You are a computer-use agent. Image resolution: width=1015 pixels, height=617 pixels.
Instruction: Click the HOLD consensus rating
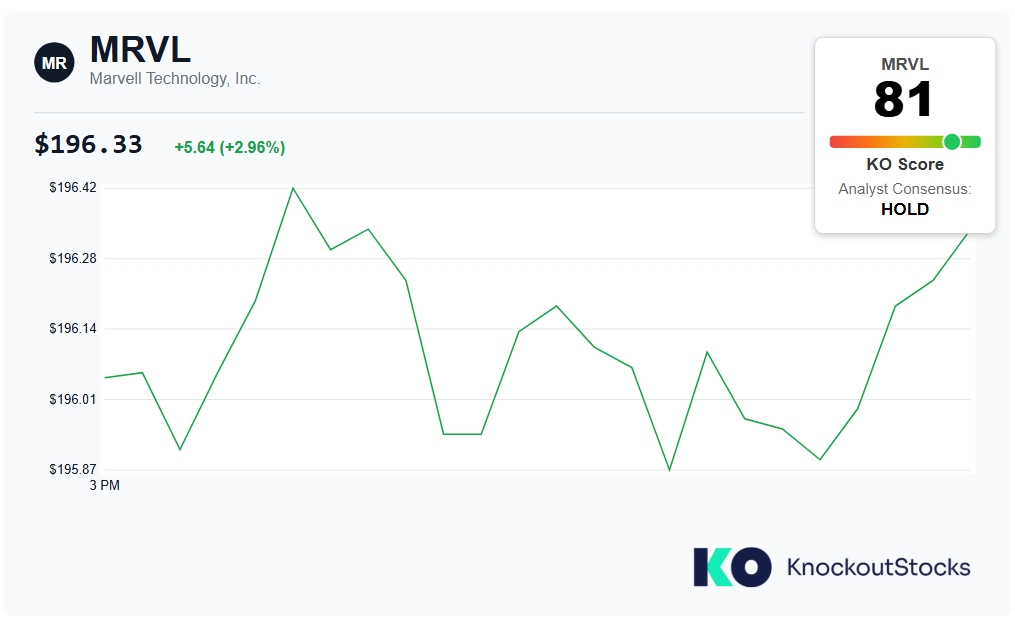[905, 209]
